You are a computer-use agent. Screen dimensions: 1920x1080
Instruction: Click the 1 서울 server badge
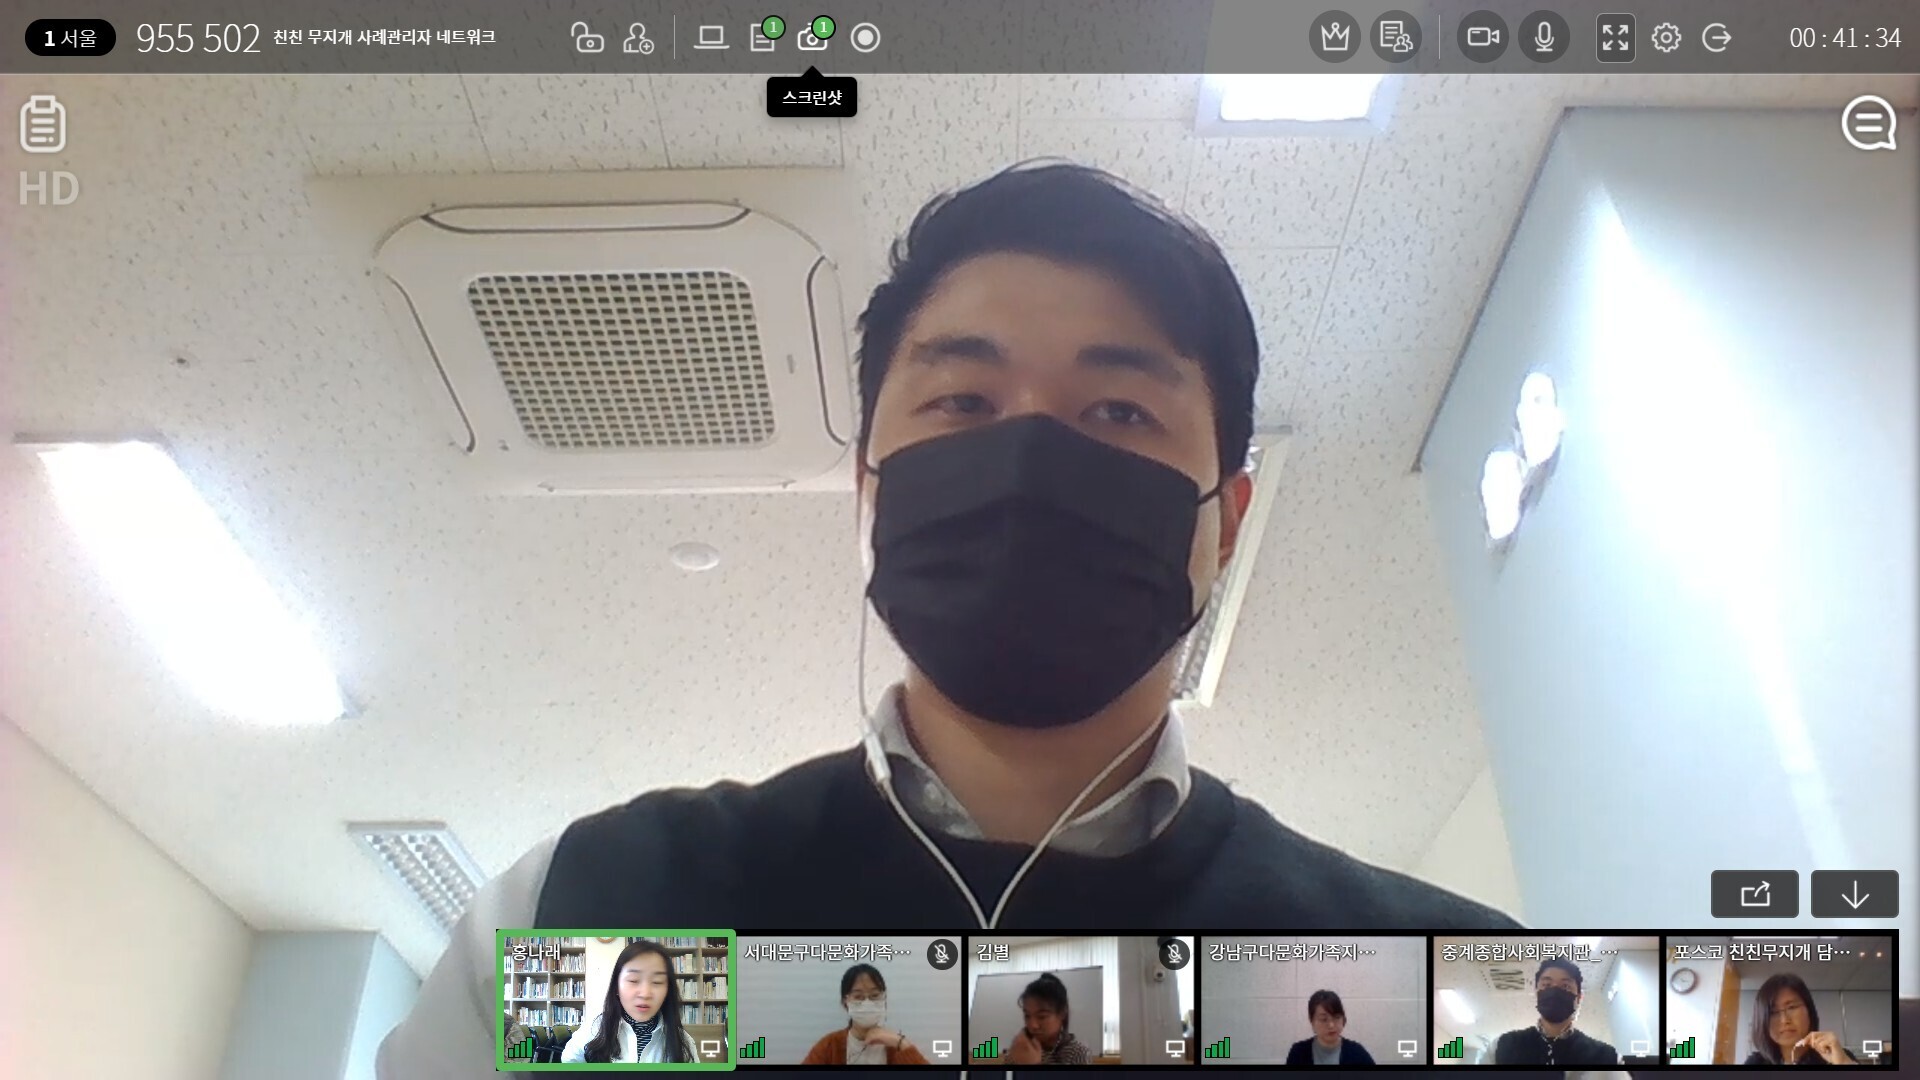tap(70, 38)
